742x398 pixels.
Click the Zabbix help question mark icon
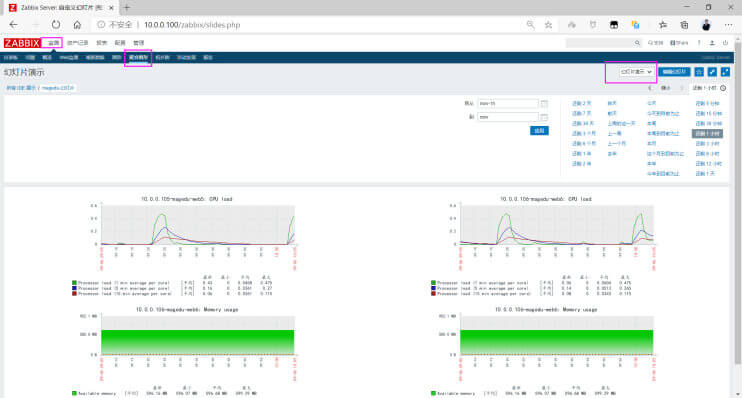(x=699, y=43)
